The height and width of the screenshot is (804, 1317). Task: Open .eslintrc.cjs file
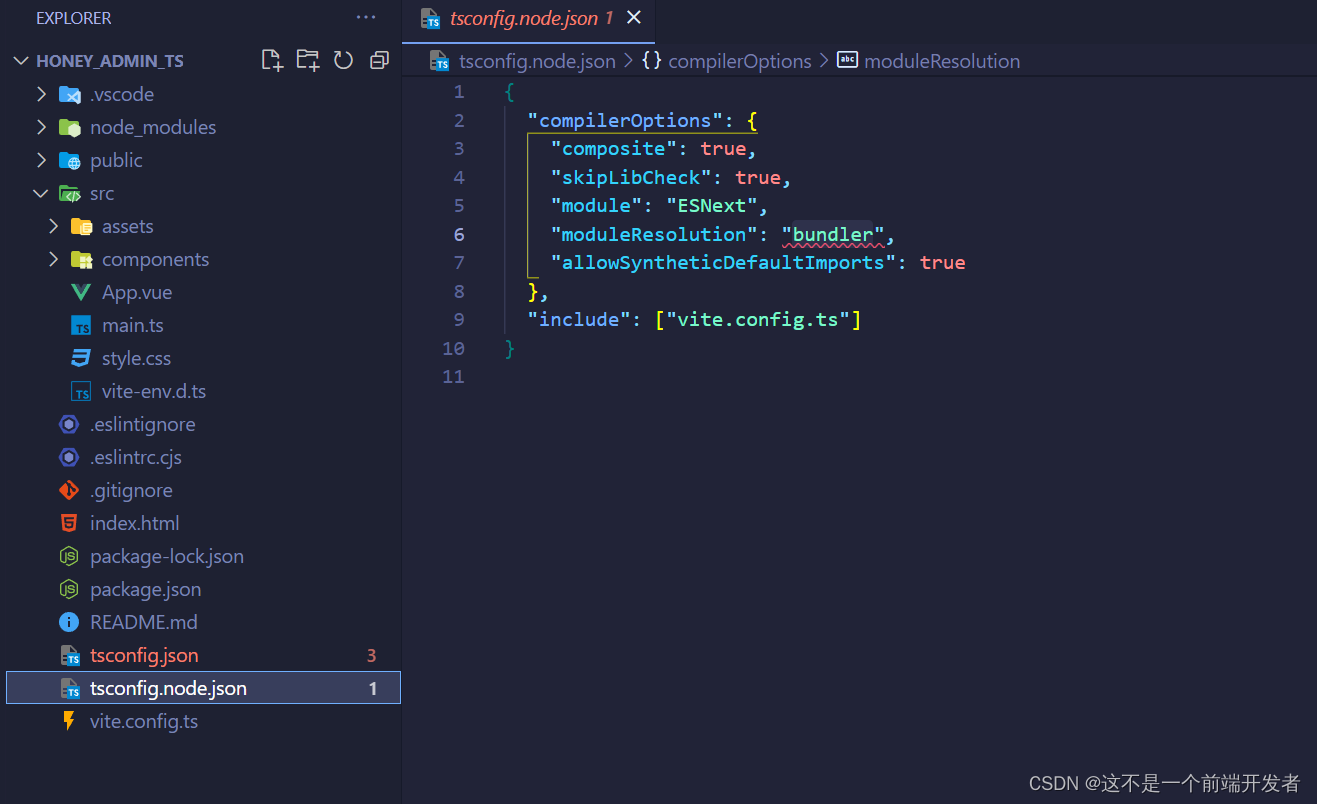[136, 457]
